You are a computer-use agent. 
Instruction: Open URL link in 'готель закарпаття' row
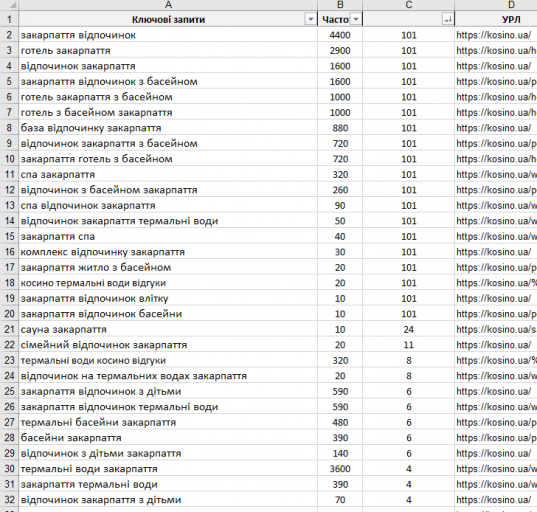(496, 51)
